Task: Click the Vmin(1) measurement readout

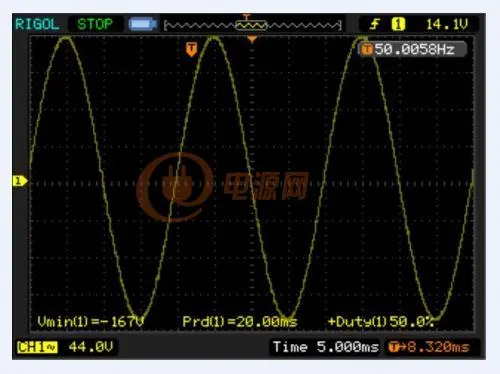Action: tap(90, 322)
